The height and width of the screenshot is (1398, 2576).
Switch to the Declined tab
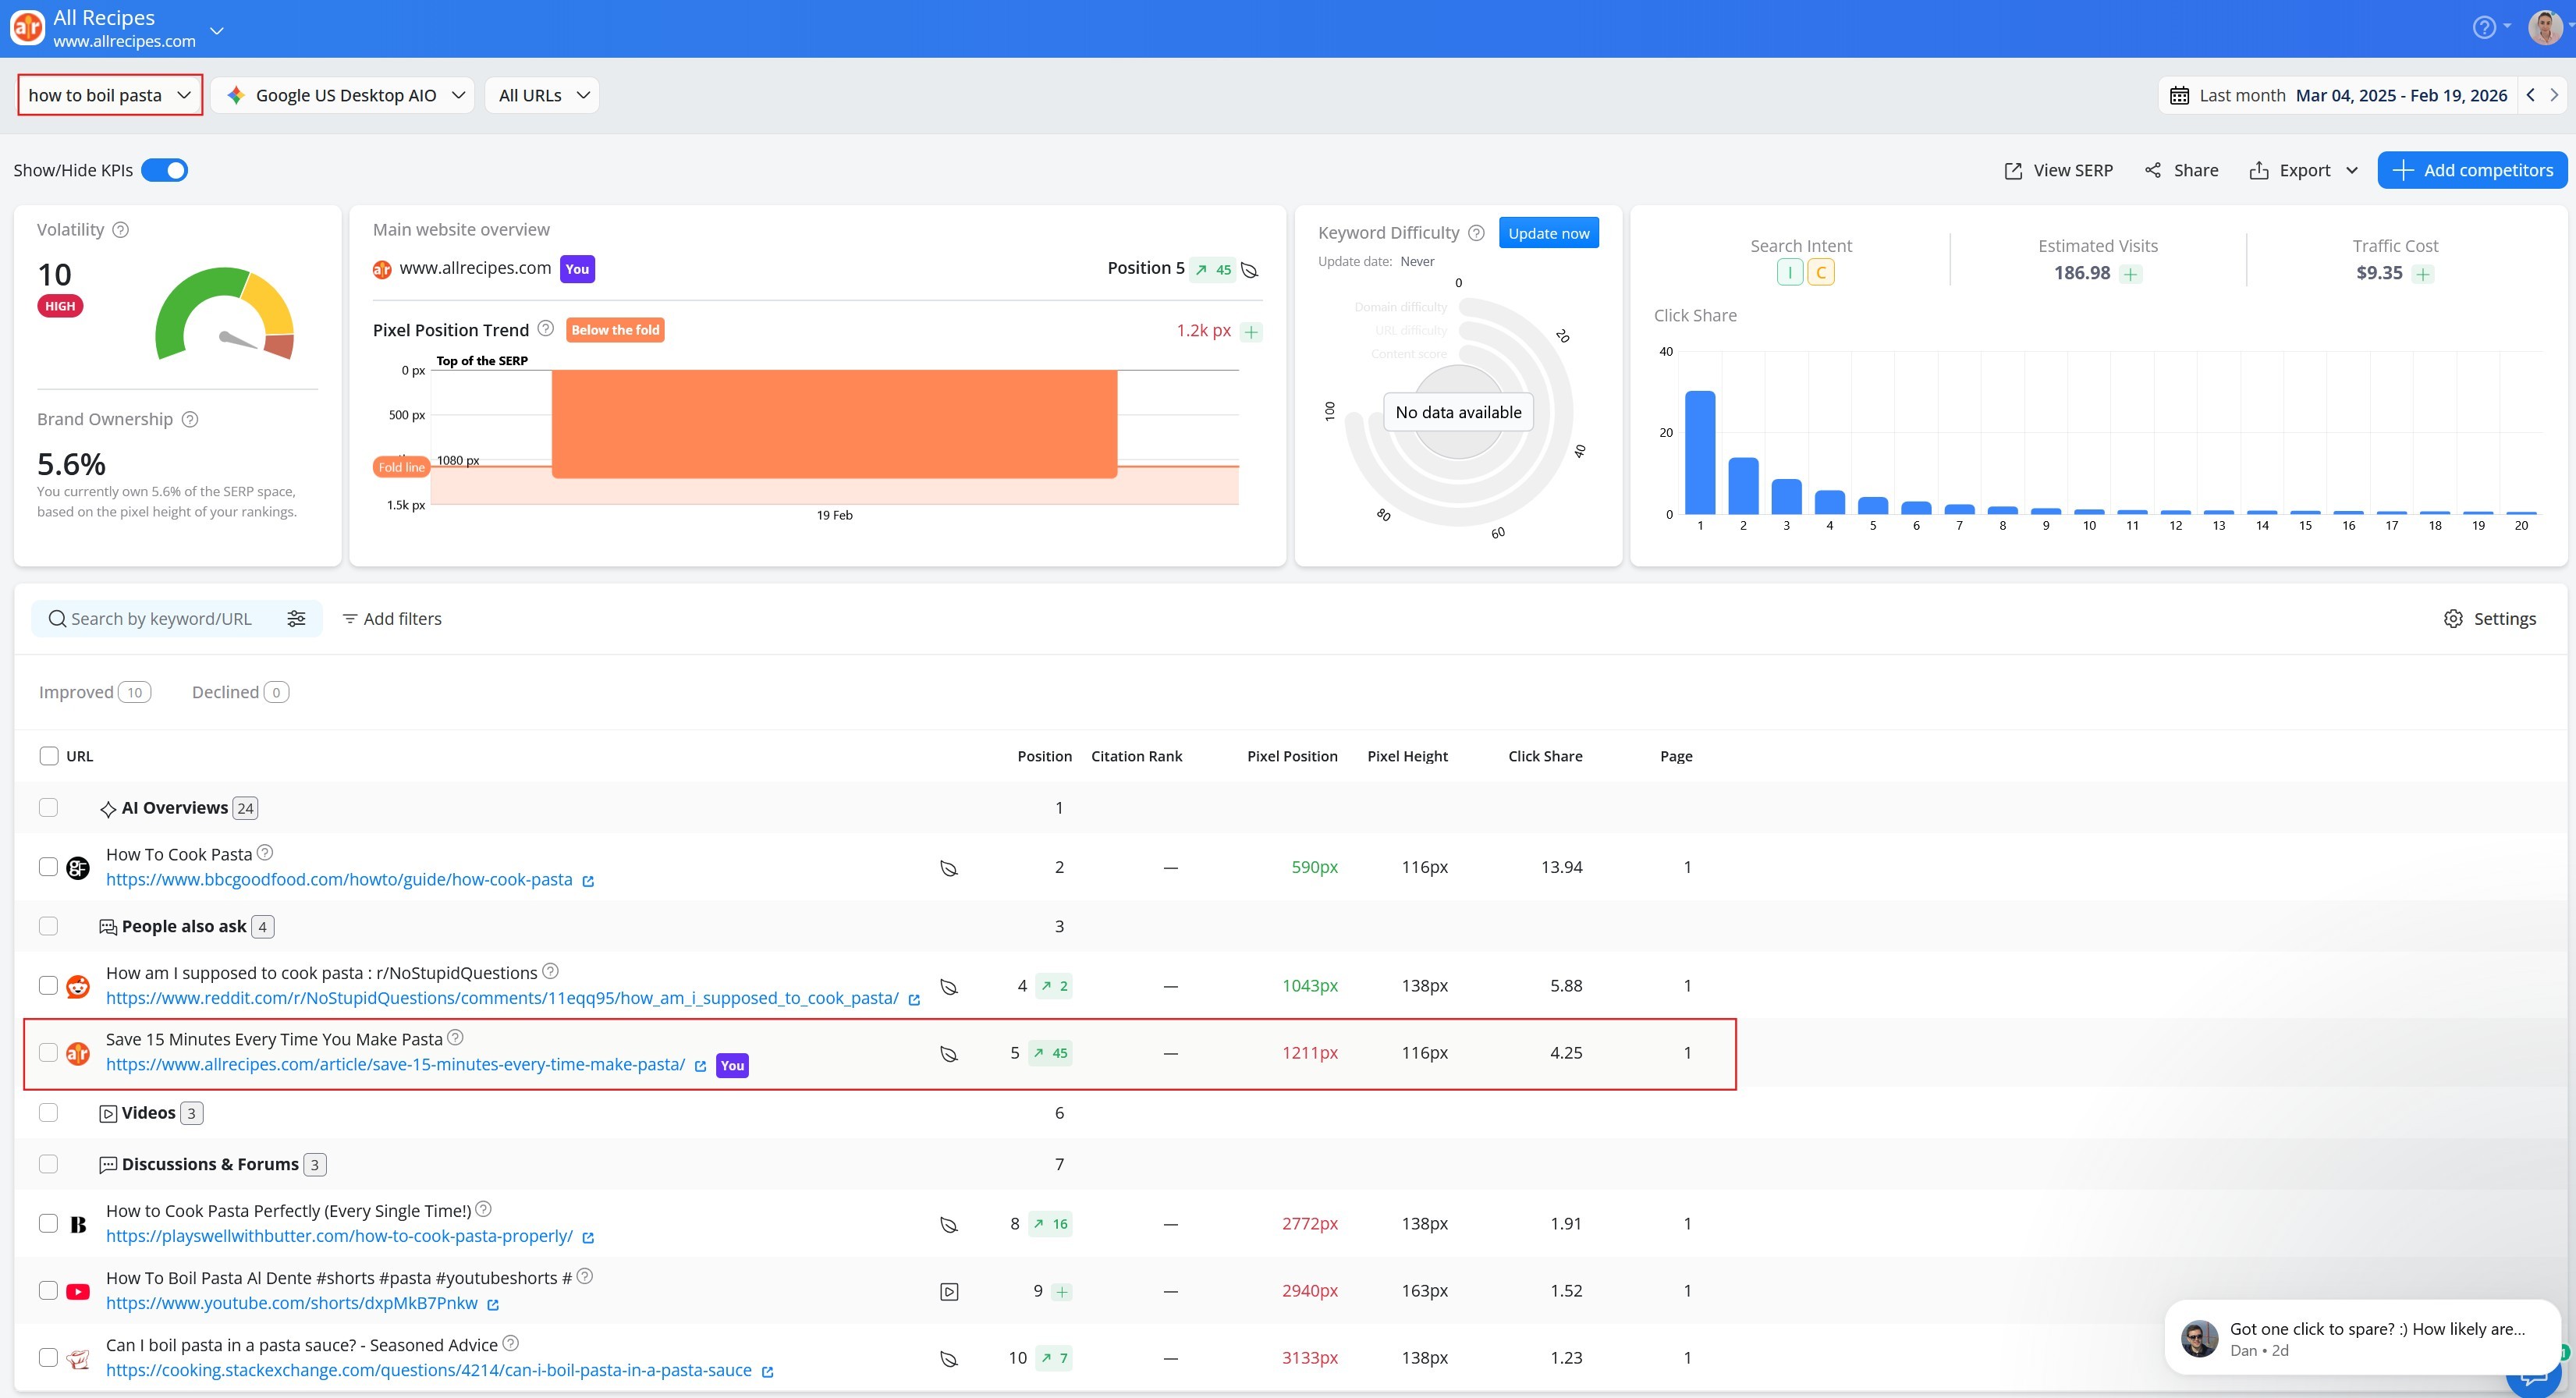240,692
